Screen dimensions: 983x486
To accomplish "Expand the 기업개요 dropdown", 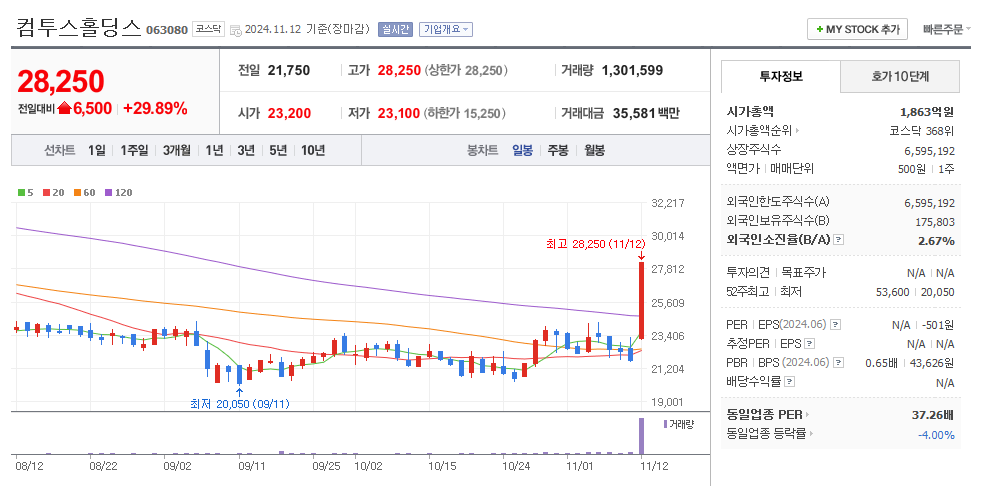I will point(446,29).
